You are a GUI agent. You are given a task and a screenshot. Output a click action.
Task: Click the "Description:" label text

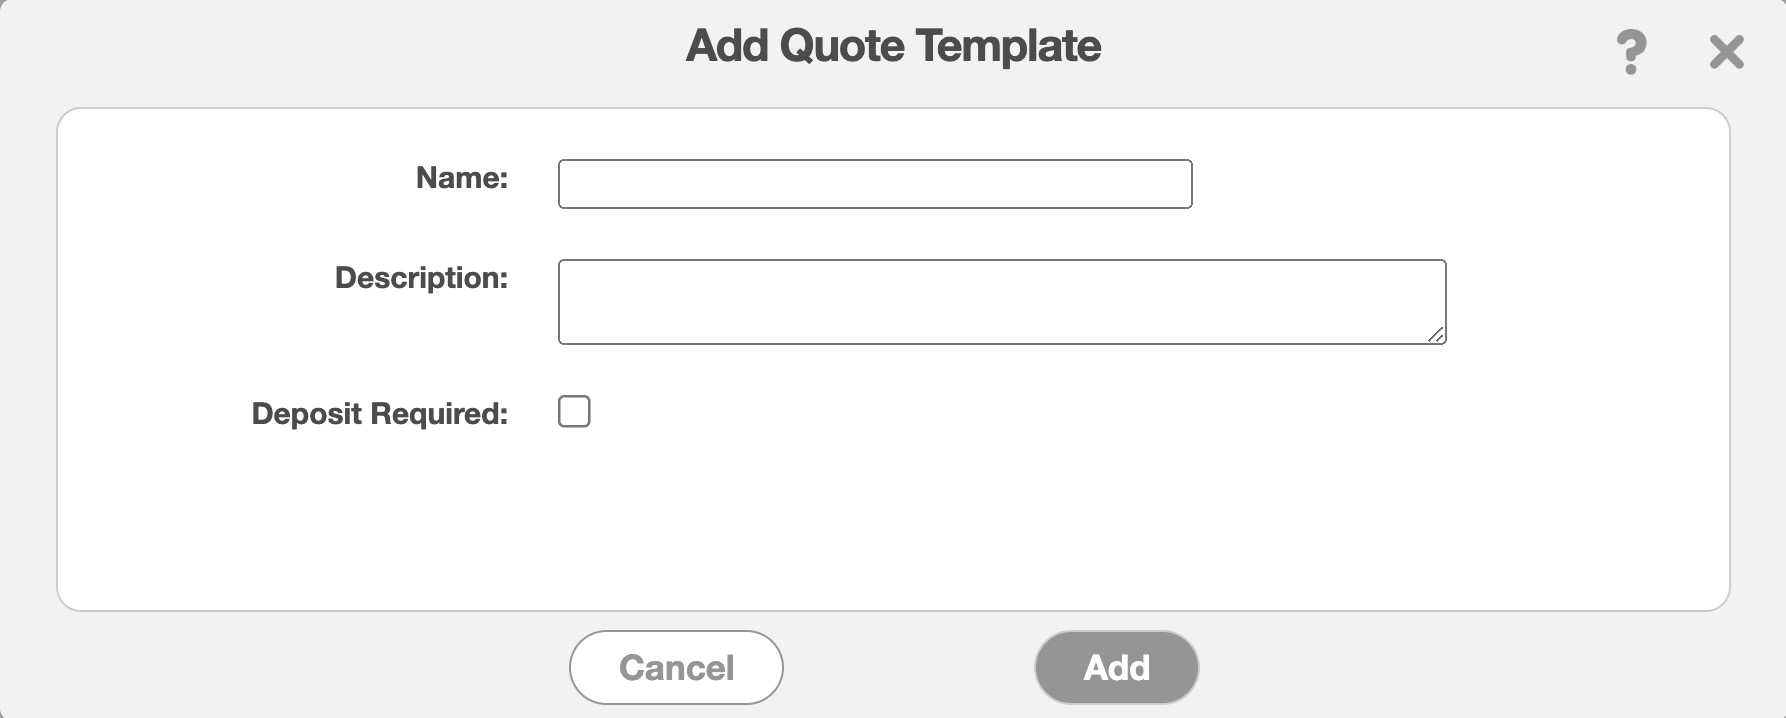tap(421, 278)
